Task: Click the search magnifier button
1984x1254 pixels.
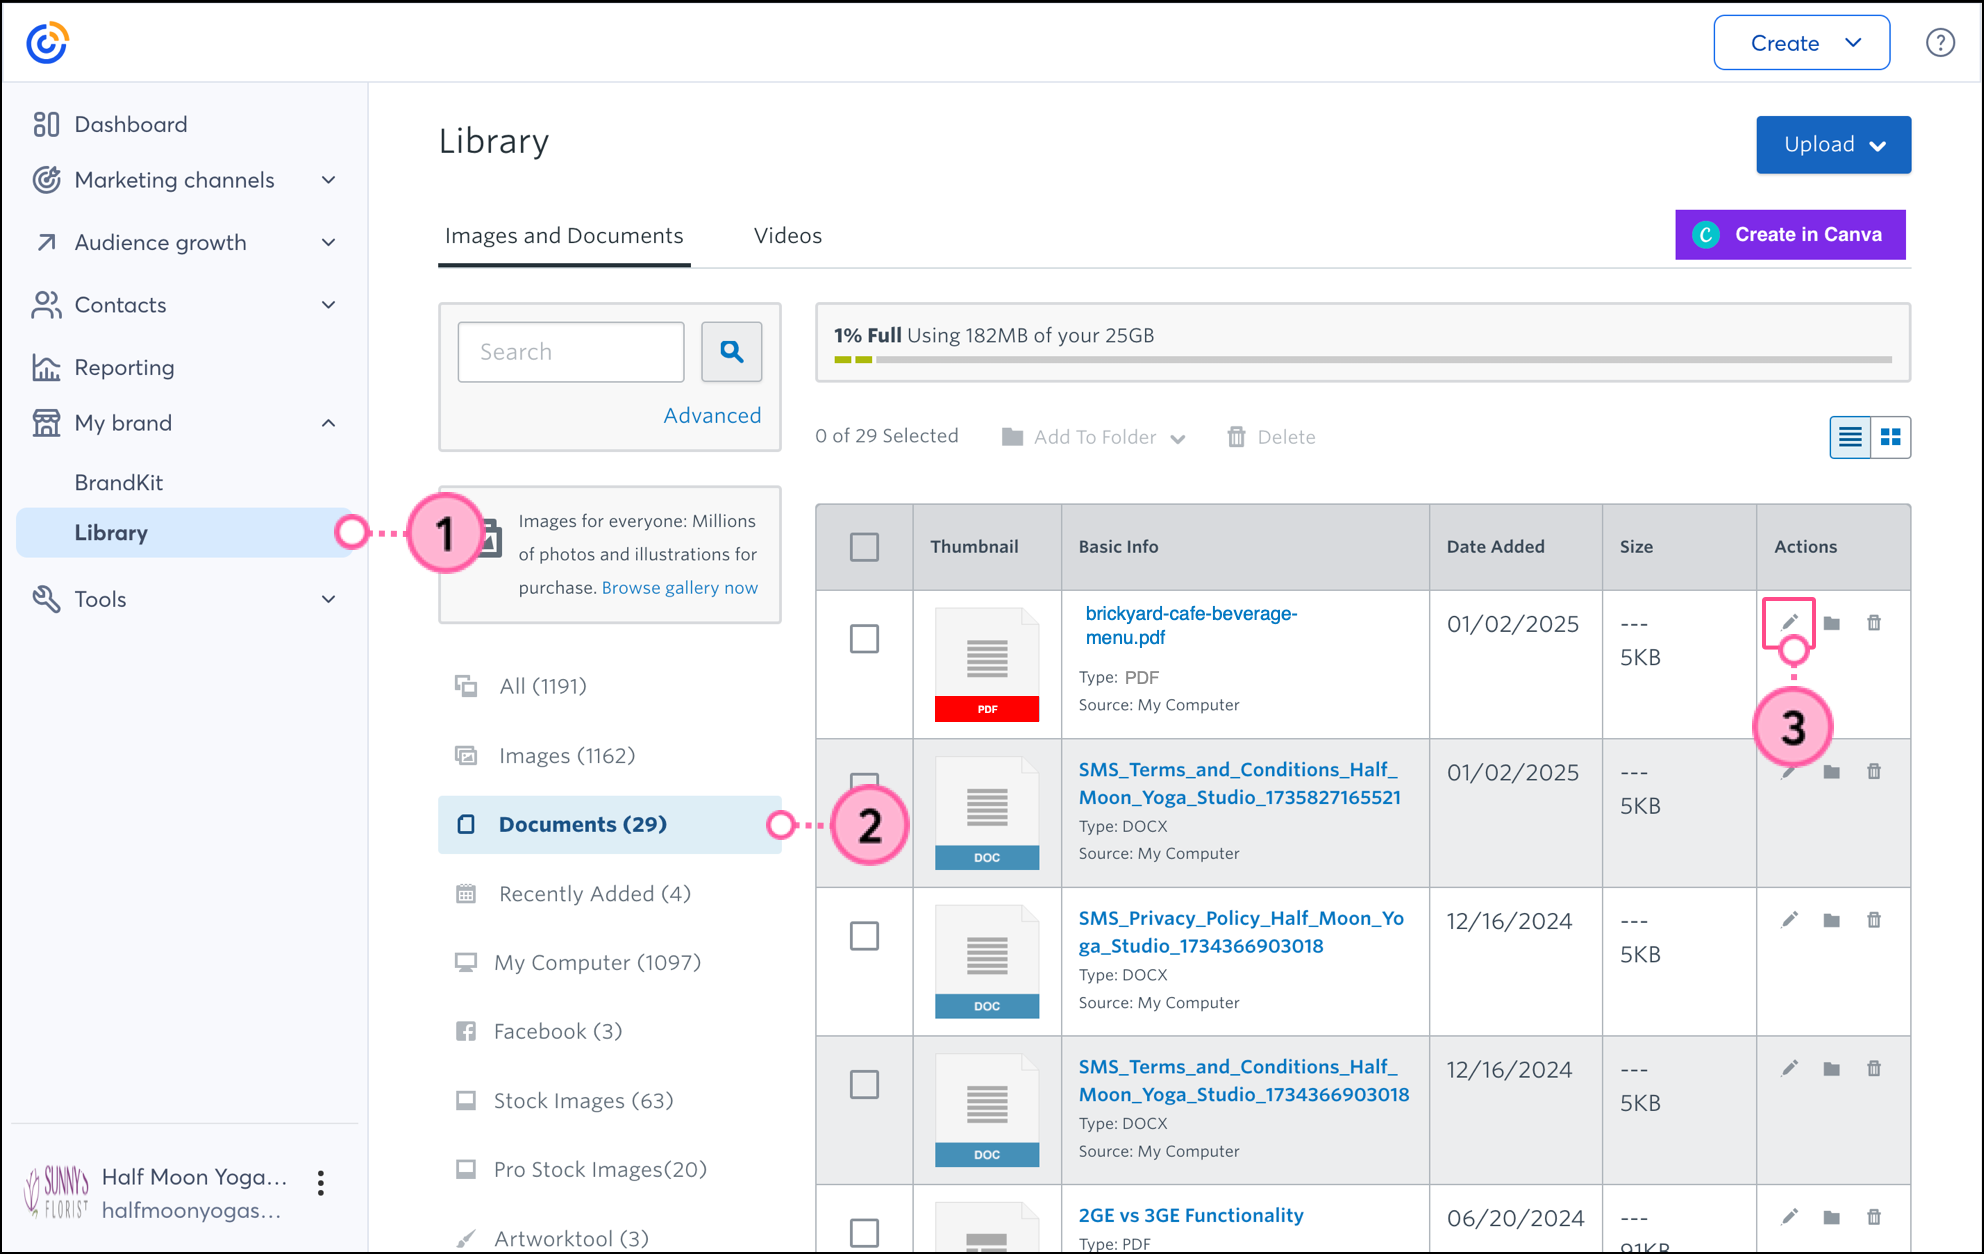Action: point(731,351)
